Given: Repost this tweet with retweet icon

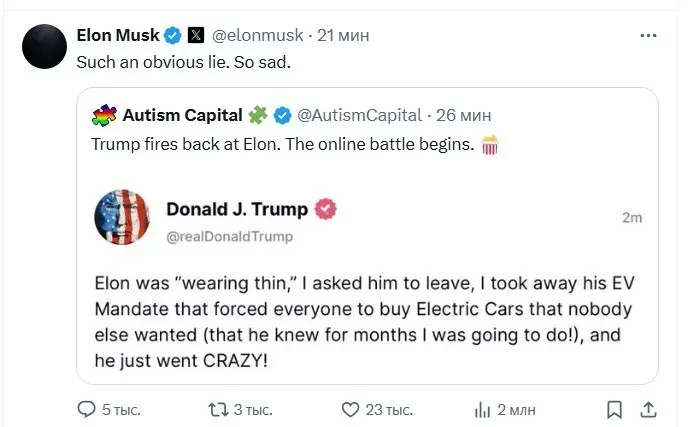Looking at the screenshot, I should point(216,408).
